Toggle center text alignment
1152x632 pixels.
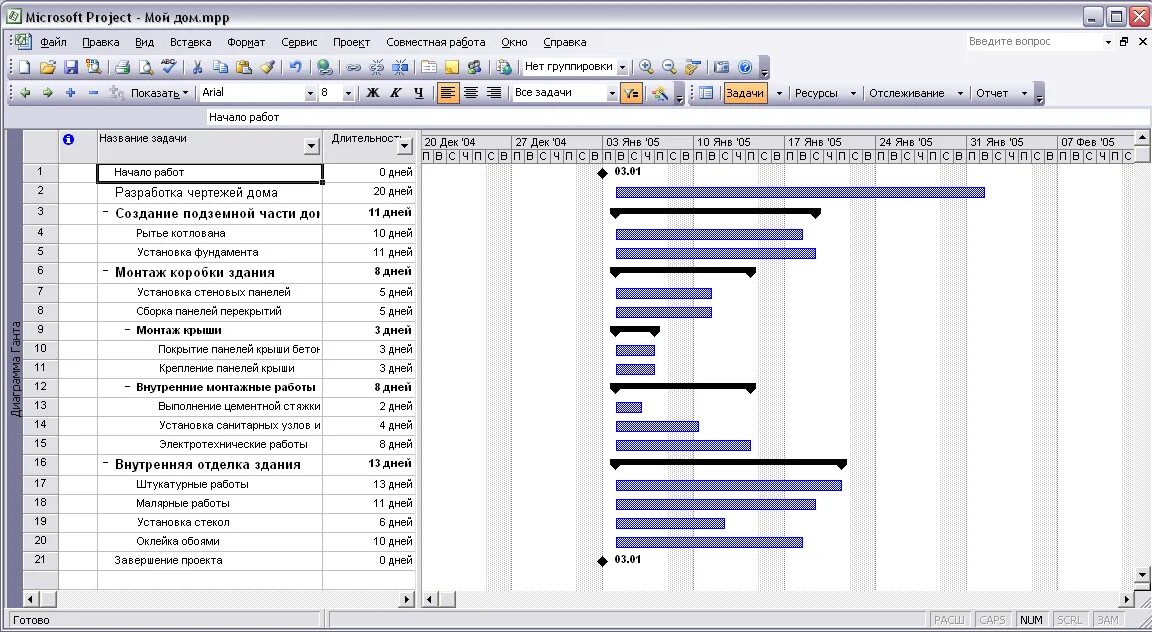[x=471, y=93]
